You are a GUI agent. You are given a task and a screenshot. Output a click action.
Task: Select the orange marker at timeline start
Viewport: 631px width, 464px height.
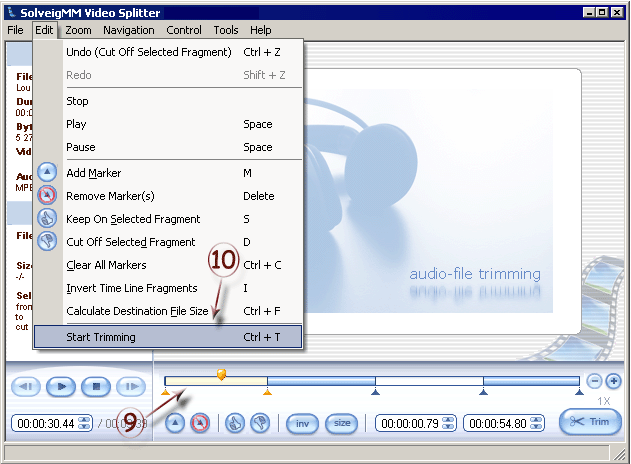tap(165, 391)
